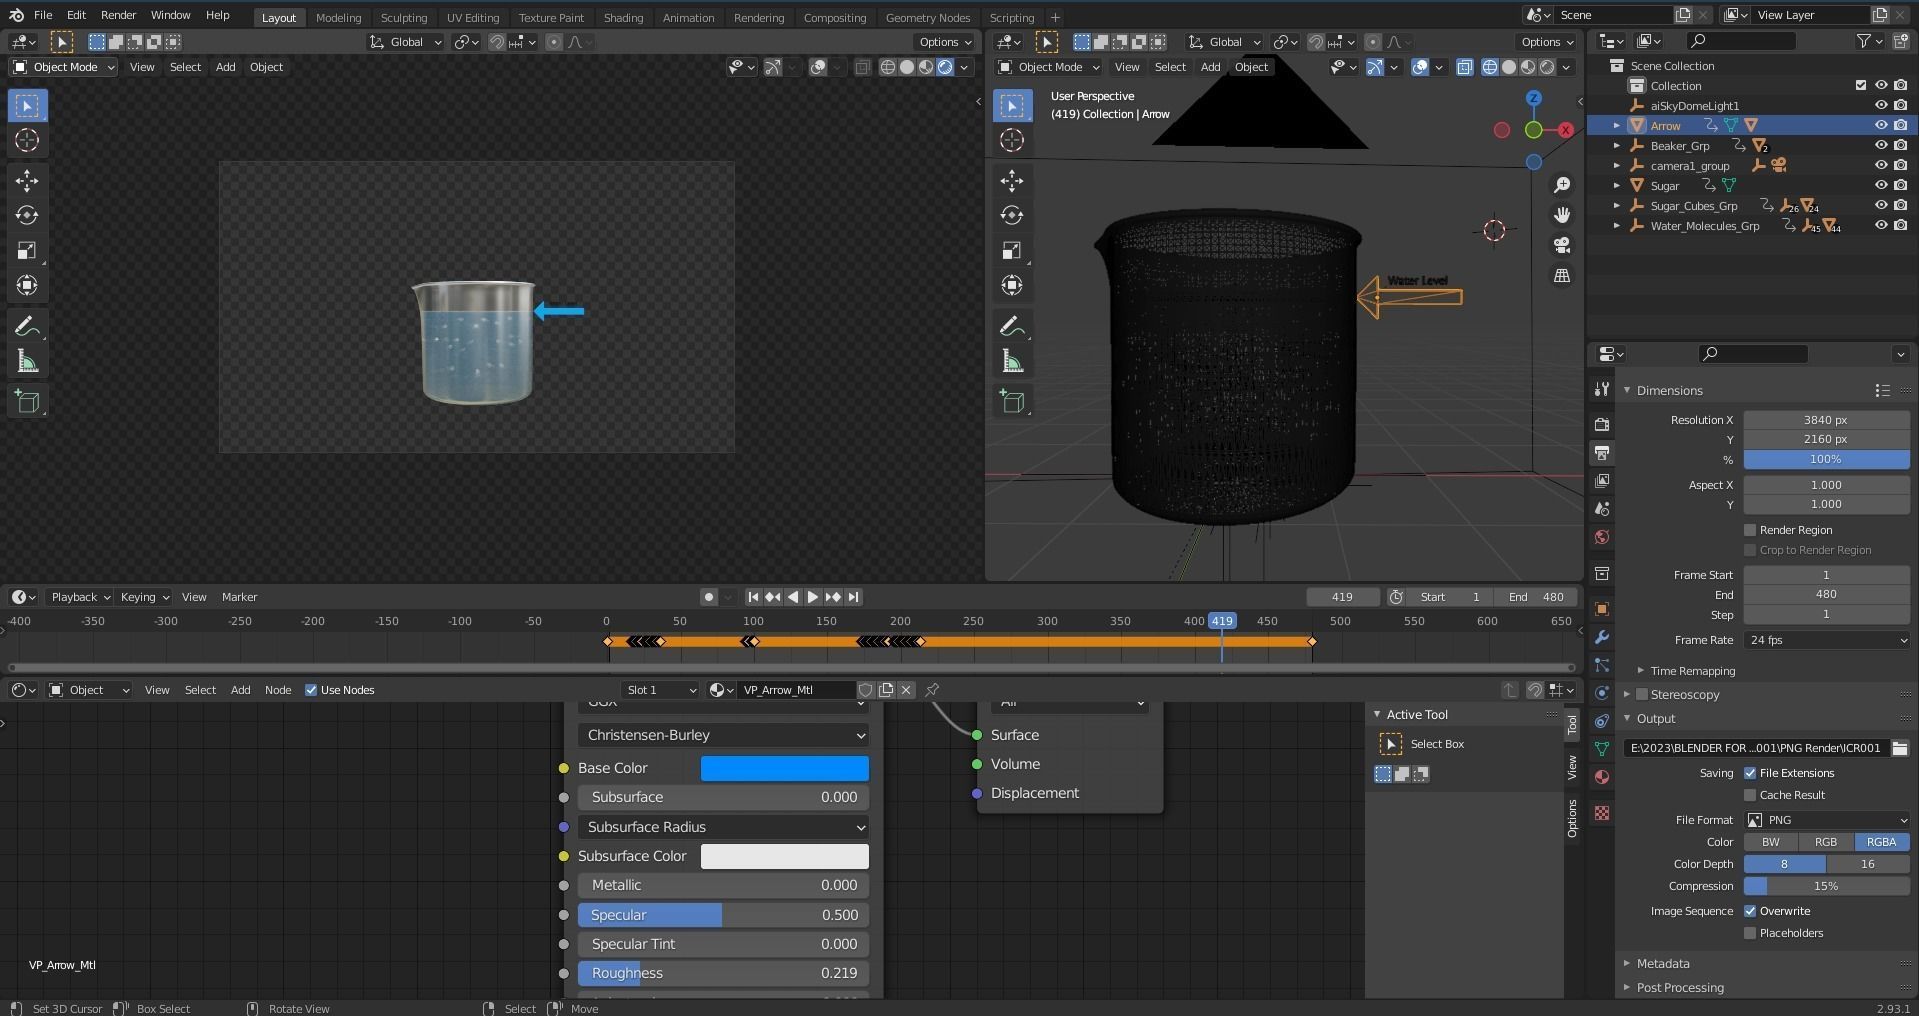Disable rendering for Beaker_Grp
Image resolution: width=1919 pixels, height=1016 pixels.
click(x=1900, y=145)
